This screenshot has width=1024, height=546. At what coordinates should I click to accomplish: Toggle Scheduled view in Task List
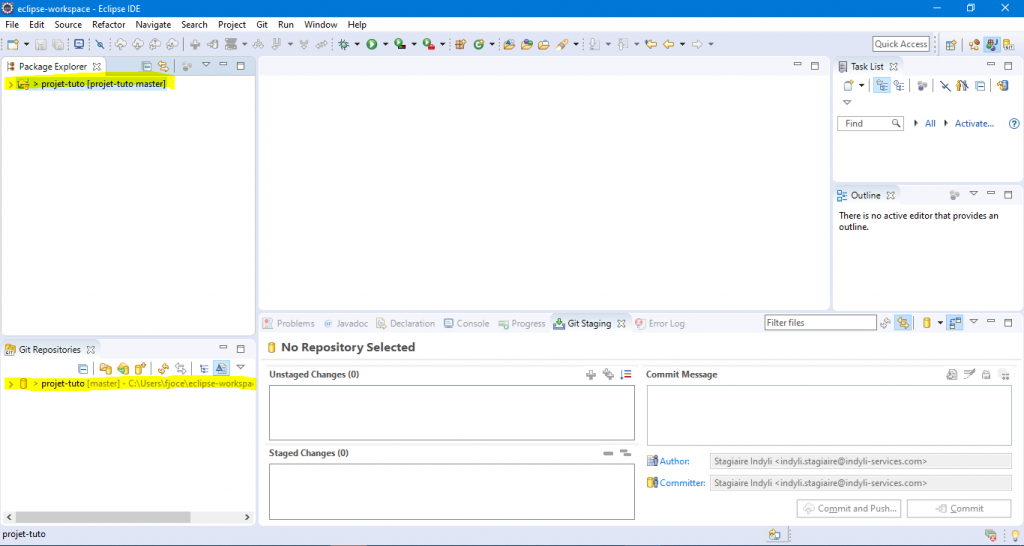coord(899,86)
